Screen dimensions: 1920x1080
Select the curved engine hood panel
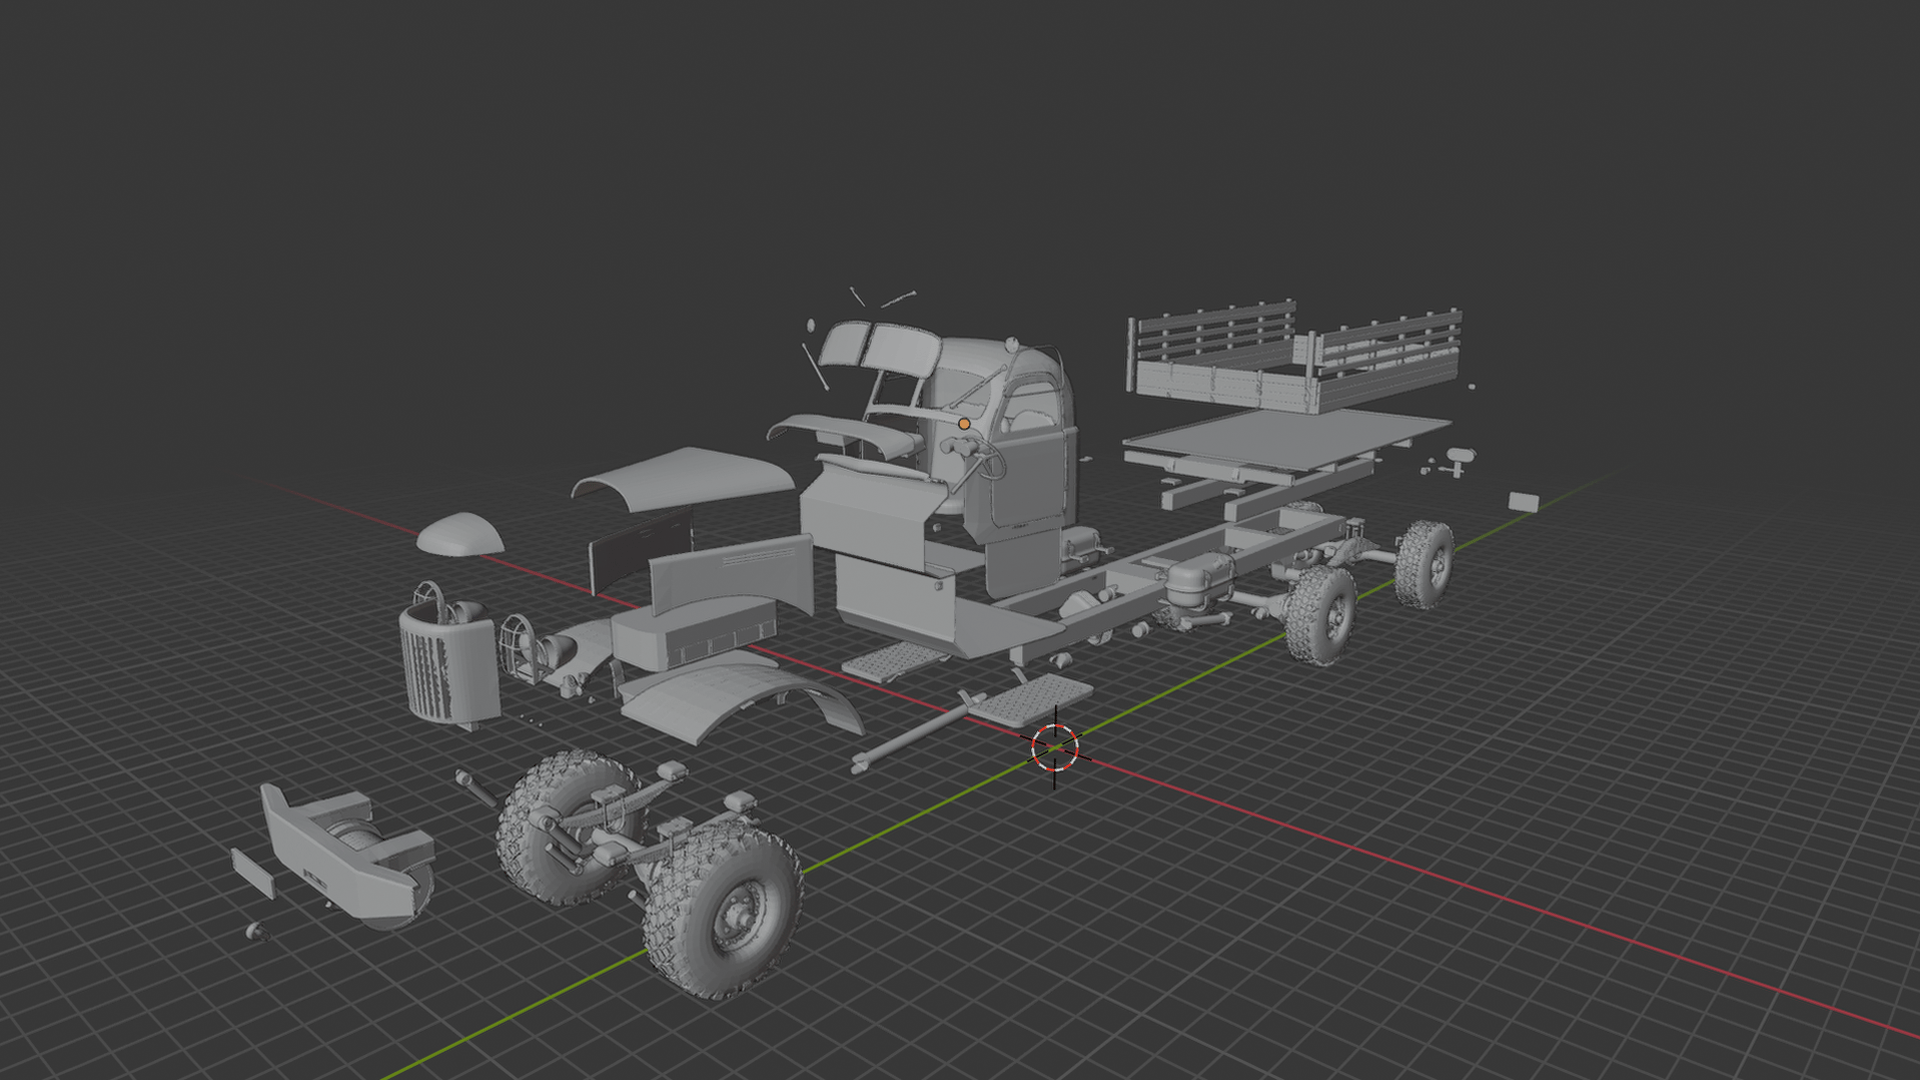[683, 480]
